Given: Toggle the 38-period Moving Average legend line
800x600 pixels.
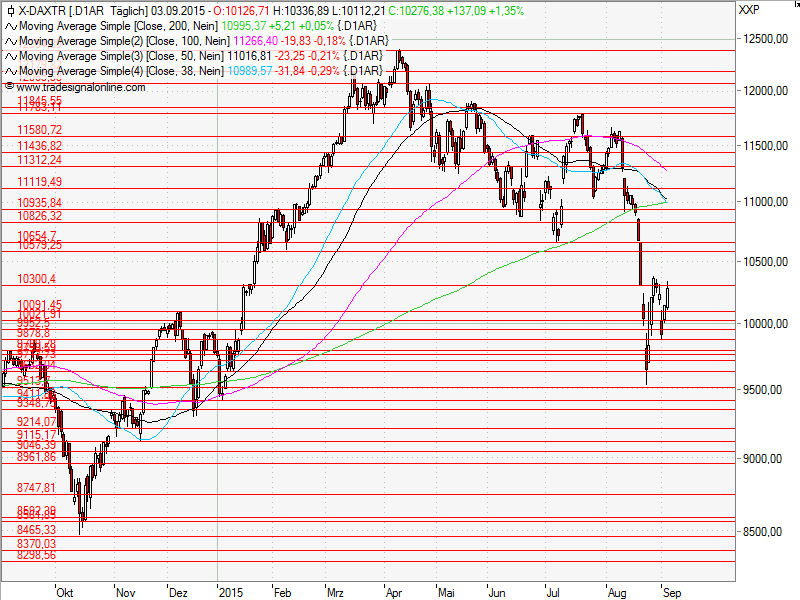Looking at the screenshot, I should coord(120,70).
